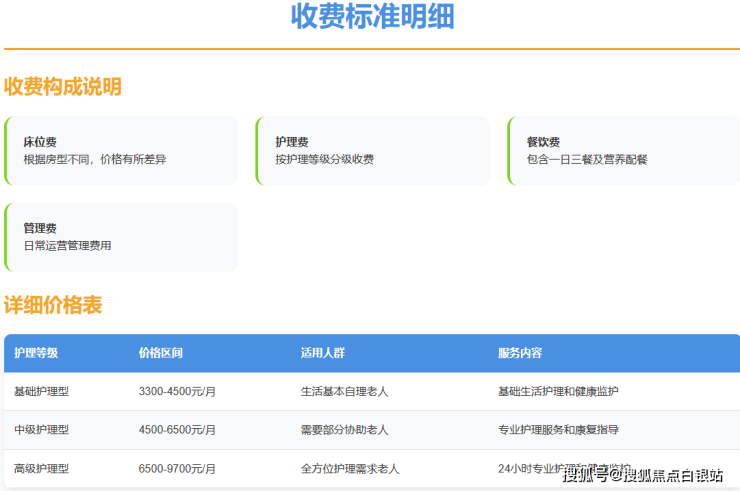
Task: Click the 4500-6500元/月 price cell
Action: [x=177, y=430]
